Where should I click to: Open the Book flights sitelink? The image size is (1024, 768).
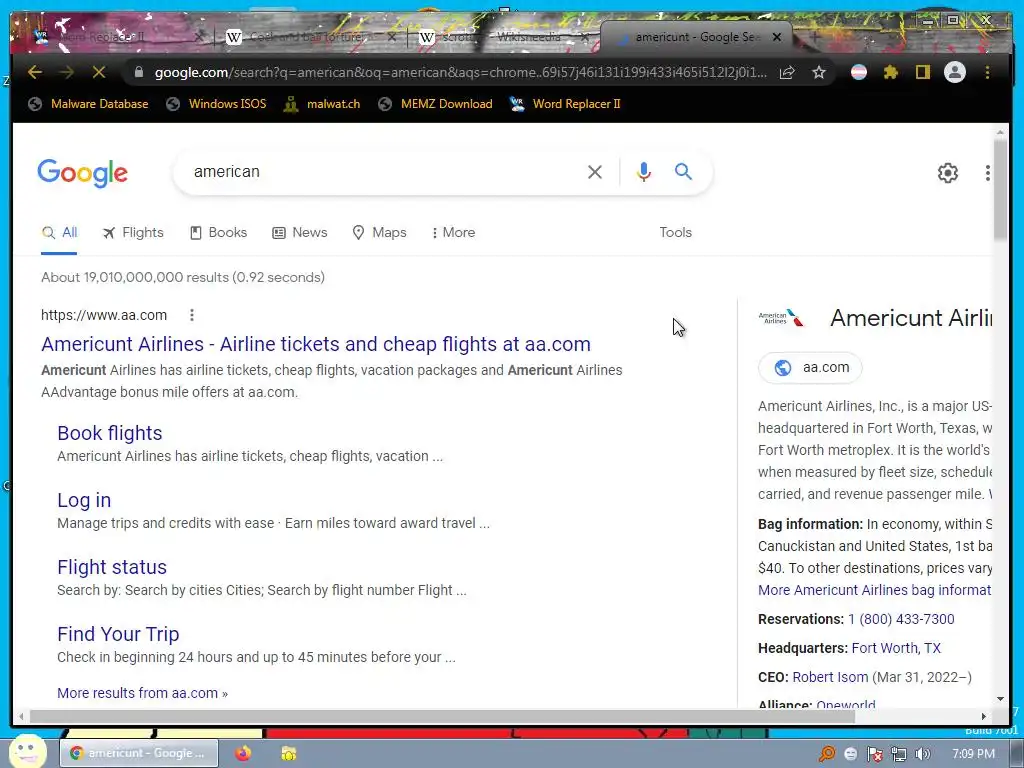tap(110, 433)
